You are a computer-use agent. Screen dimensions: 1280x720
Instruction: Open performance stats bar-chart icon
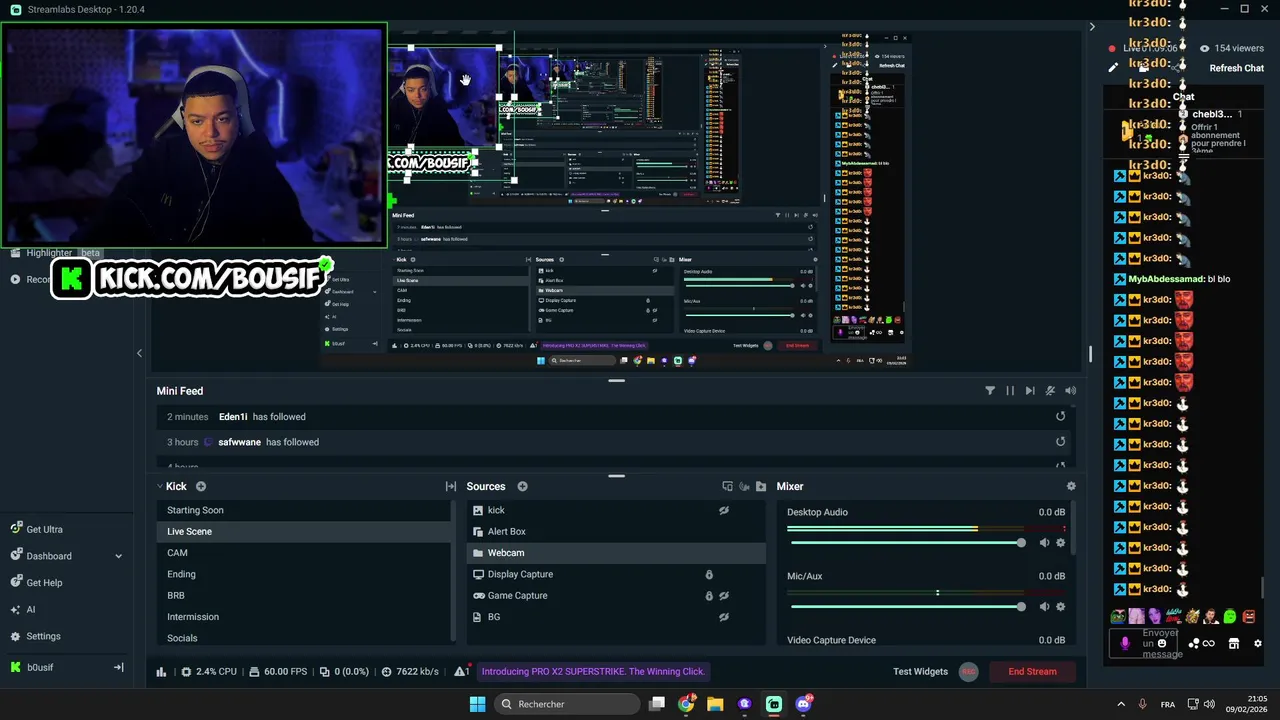(x=161, y=672)
